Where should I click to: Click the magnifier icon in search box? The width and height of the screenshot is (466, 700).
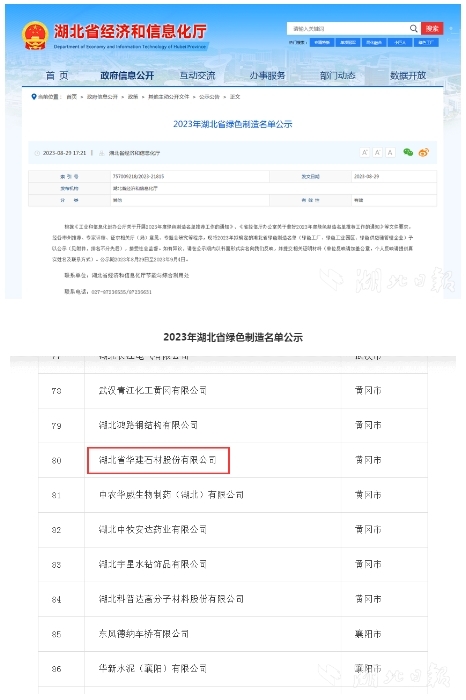(413, 29)
